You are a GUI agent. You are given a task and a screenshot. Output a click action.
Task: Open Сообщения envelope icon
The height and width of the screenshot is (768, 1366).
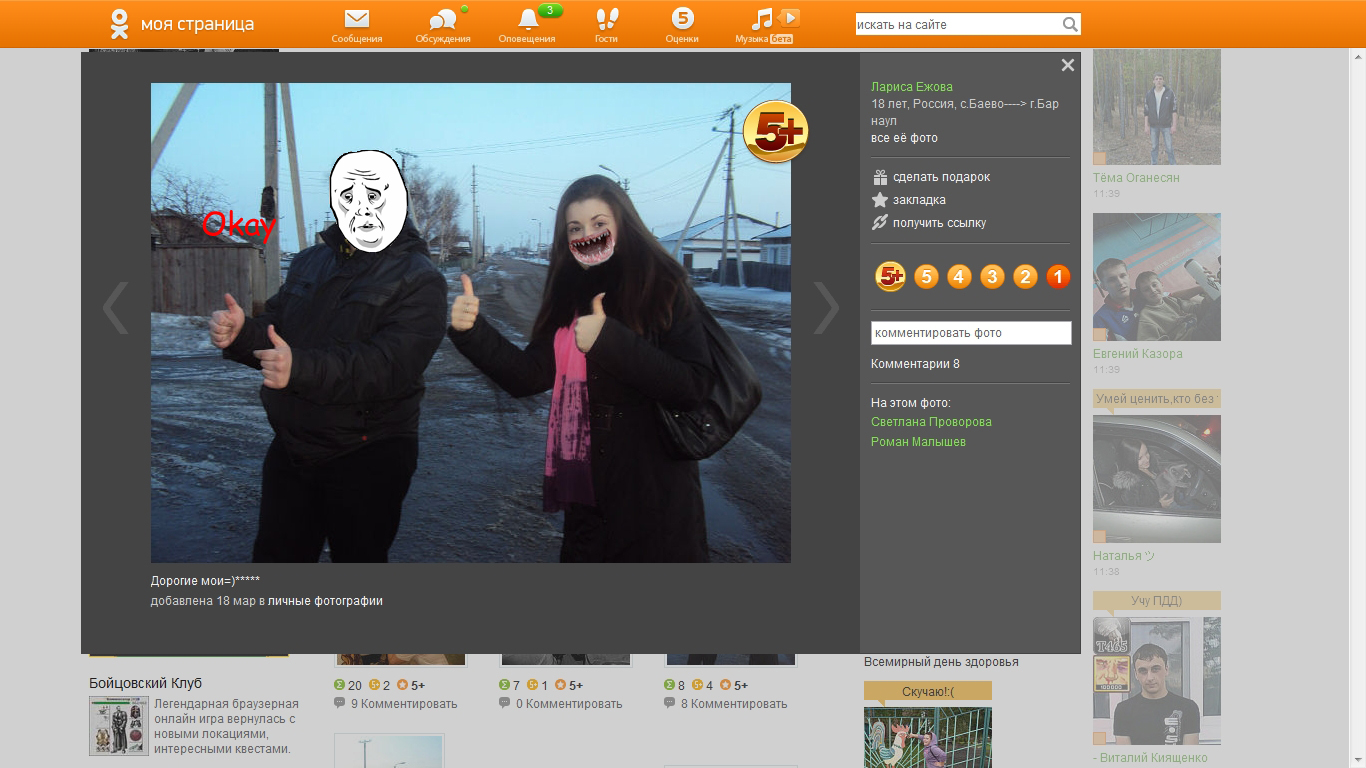coord(357,19)
